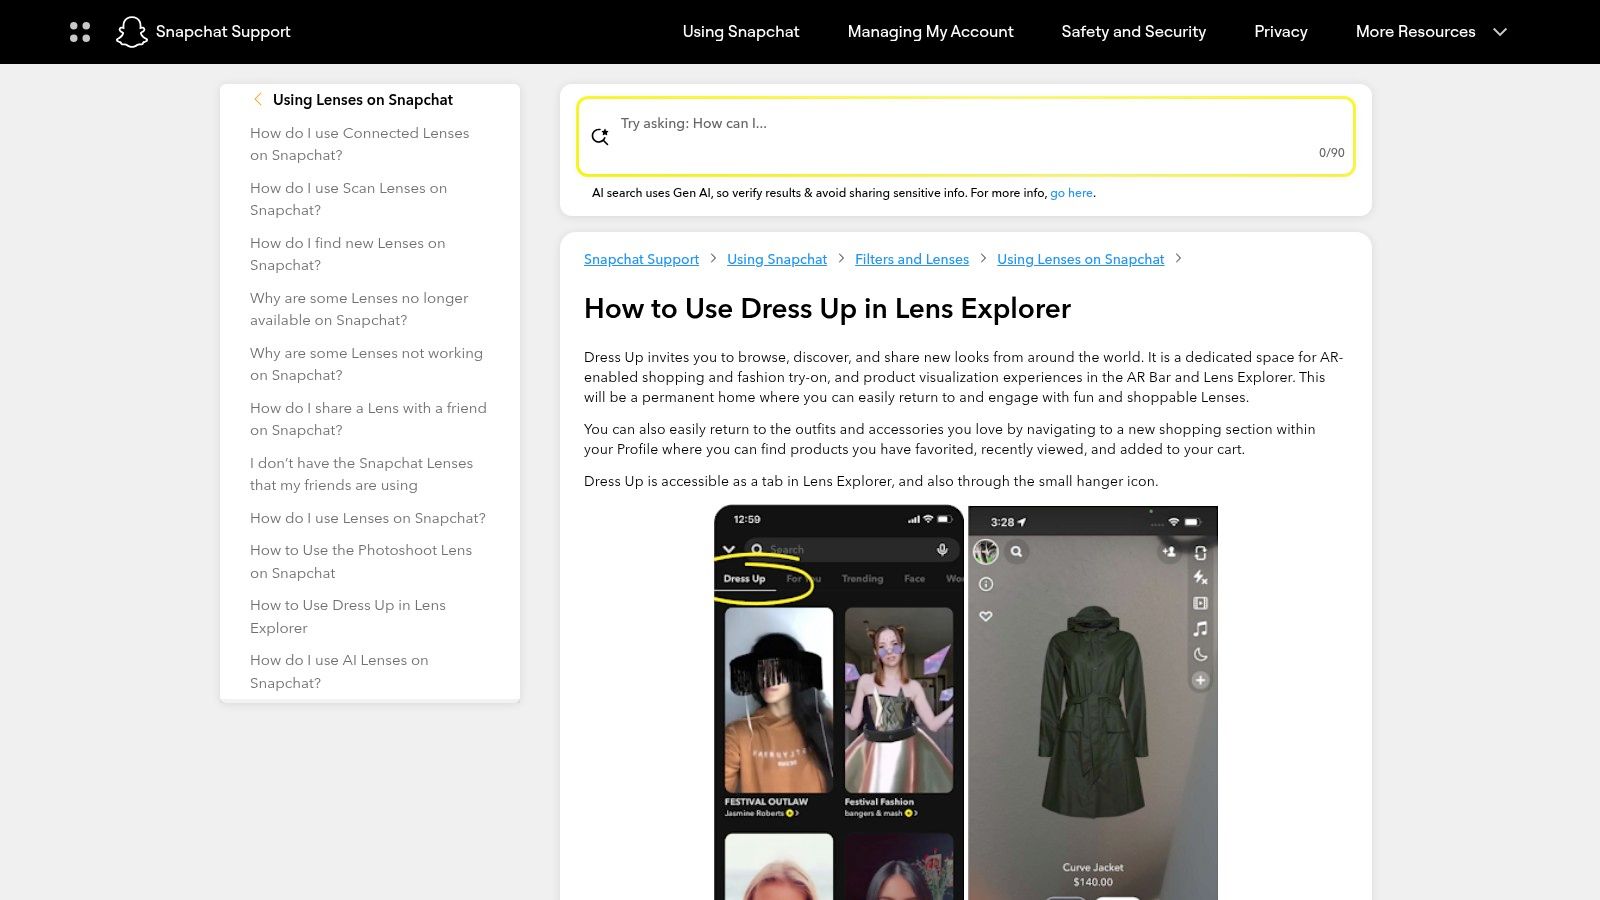Open 'How to Use Dress Up' sidebar link

(x=348, y=616)
